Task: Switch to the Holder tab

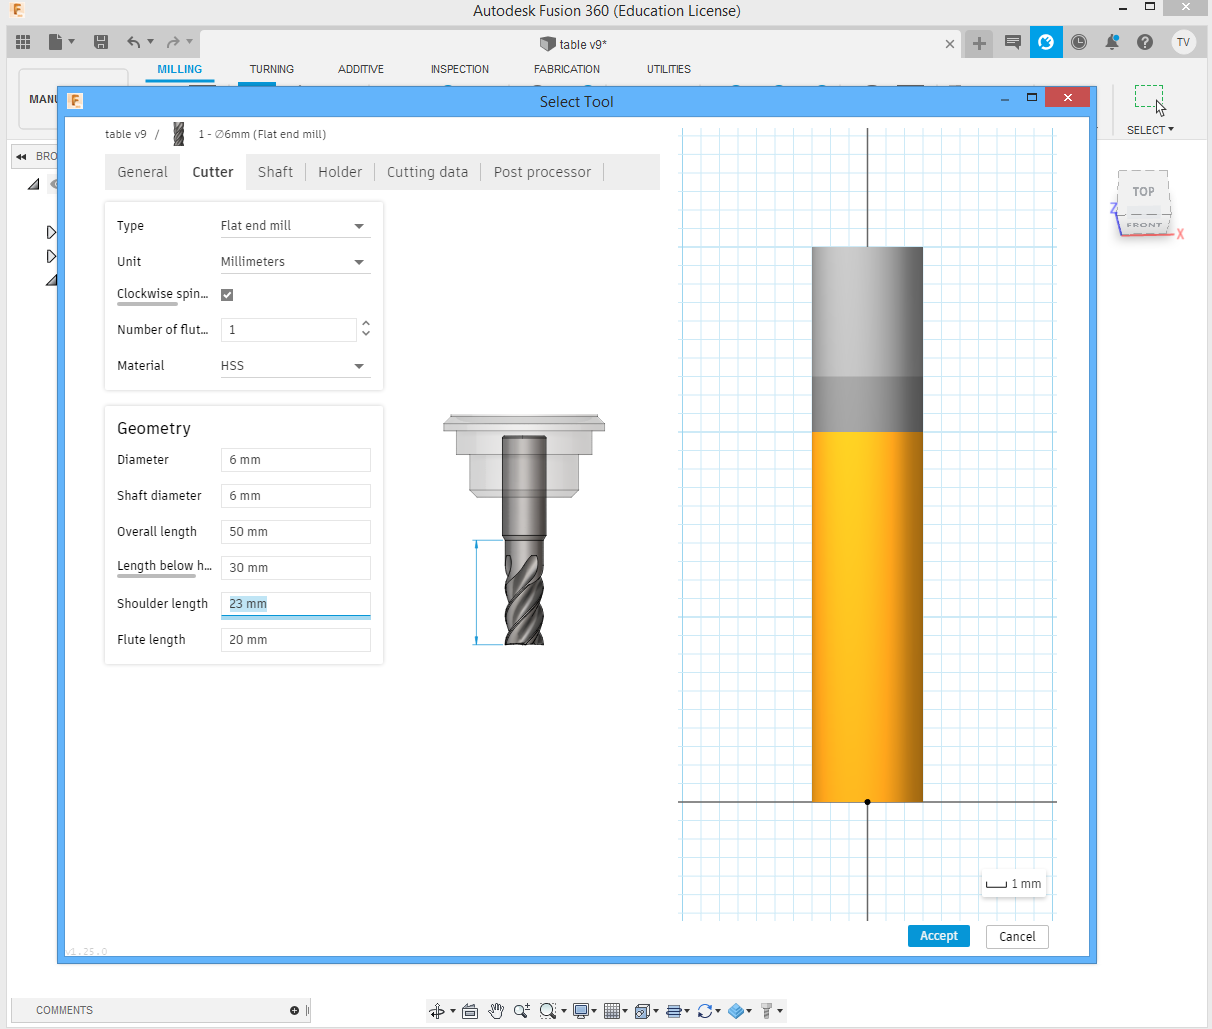Action: point(340,172)
